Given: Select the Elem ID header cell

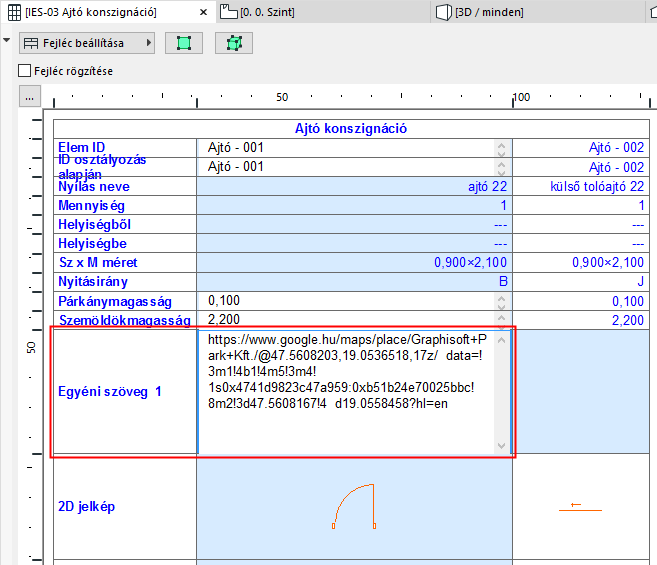Looking at the screenshot, I should (x=125, y=148).
